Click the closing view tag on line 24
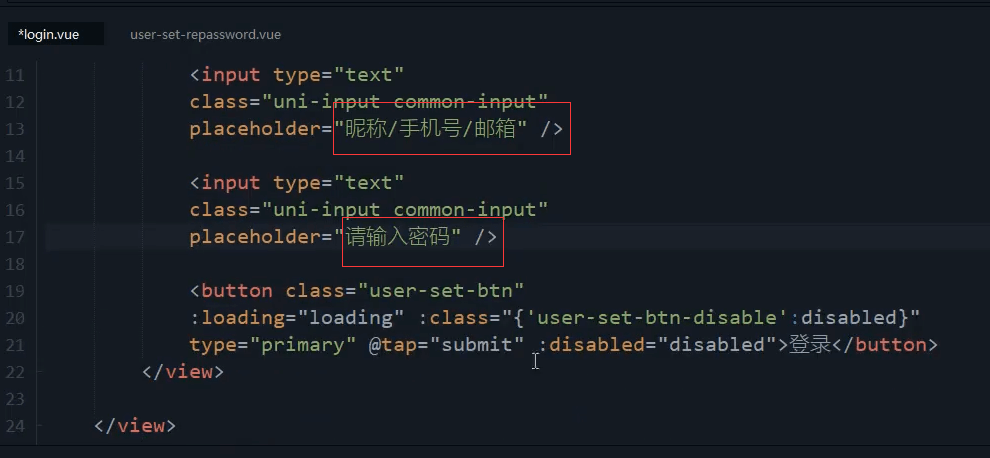990x458 pixels. 135,426
